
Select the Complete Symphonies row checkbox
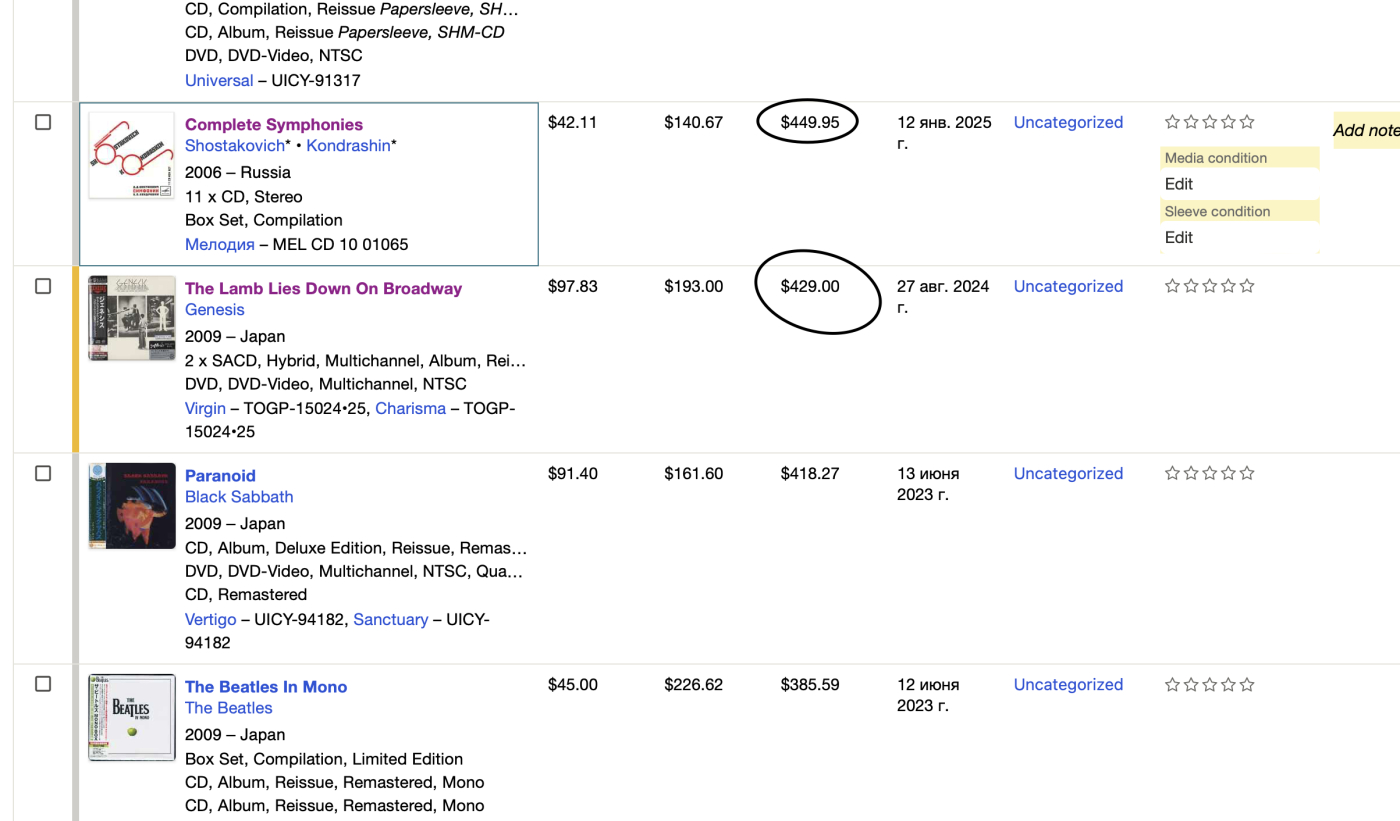pyautogui.click(x=43, y=122)
